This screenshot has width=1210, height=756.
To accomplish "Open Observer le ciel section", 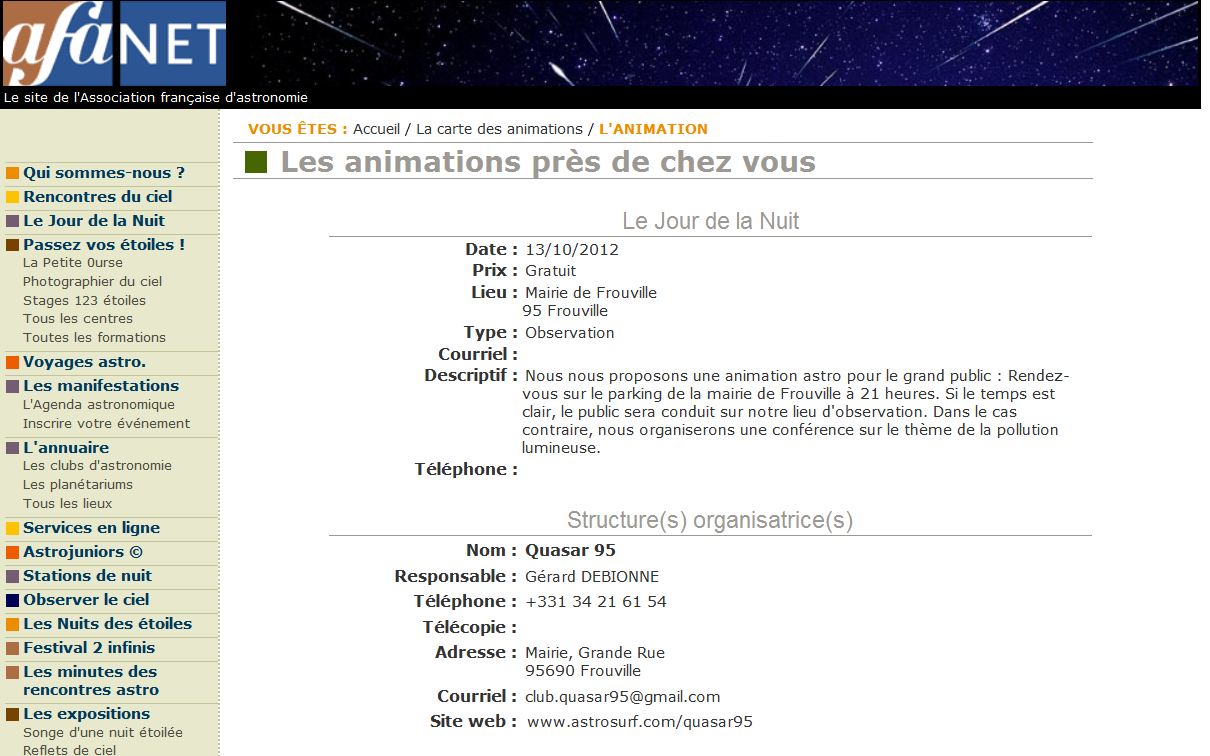I will 86,600.
